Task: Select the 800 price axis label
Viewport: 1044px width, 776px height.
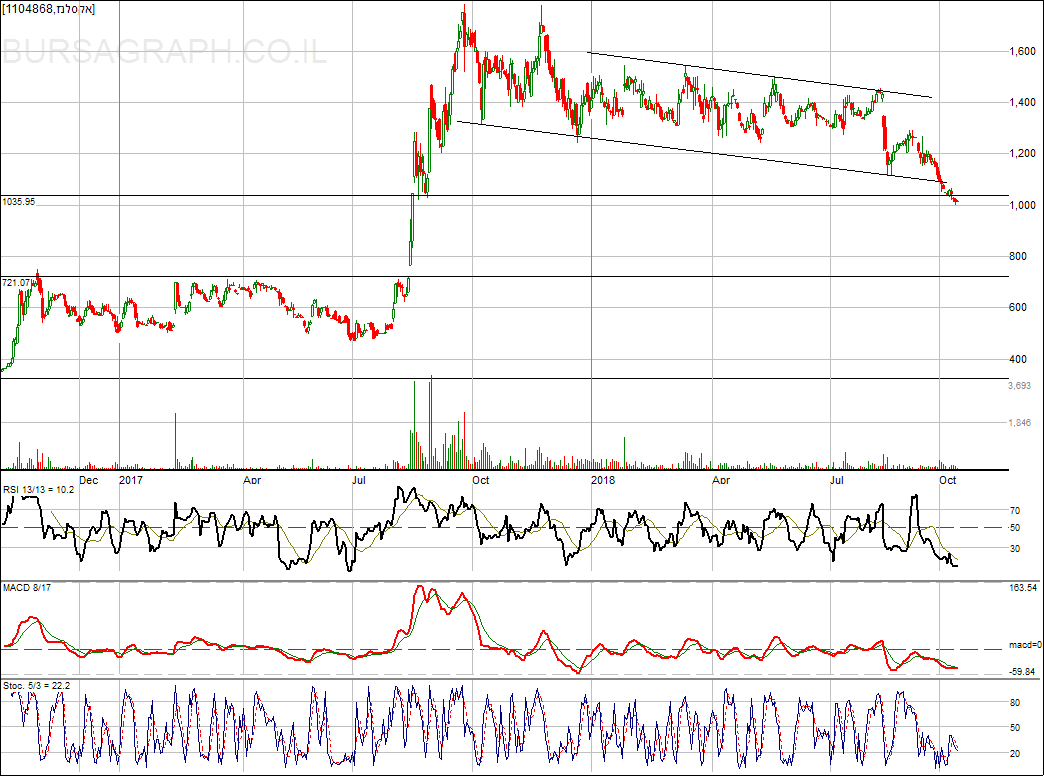Action: tap(1018, 256)
